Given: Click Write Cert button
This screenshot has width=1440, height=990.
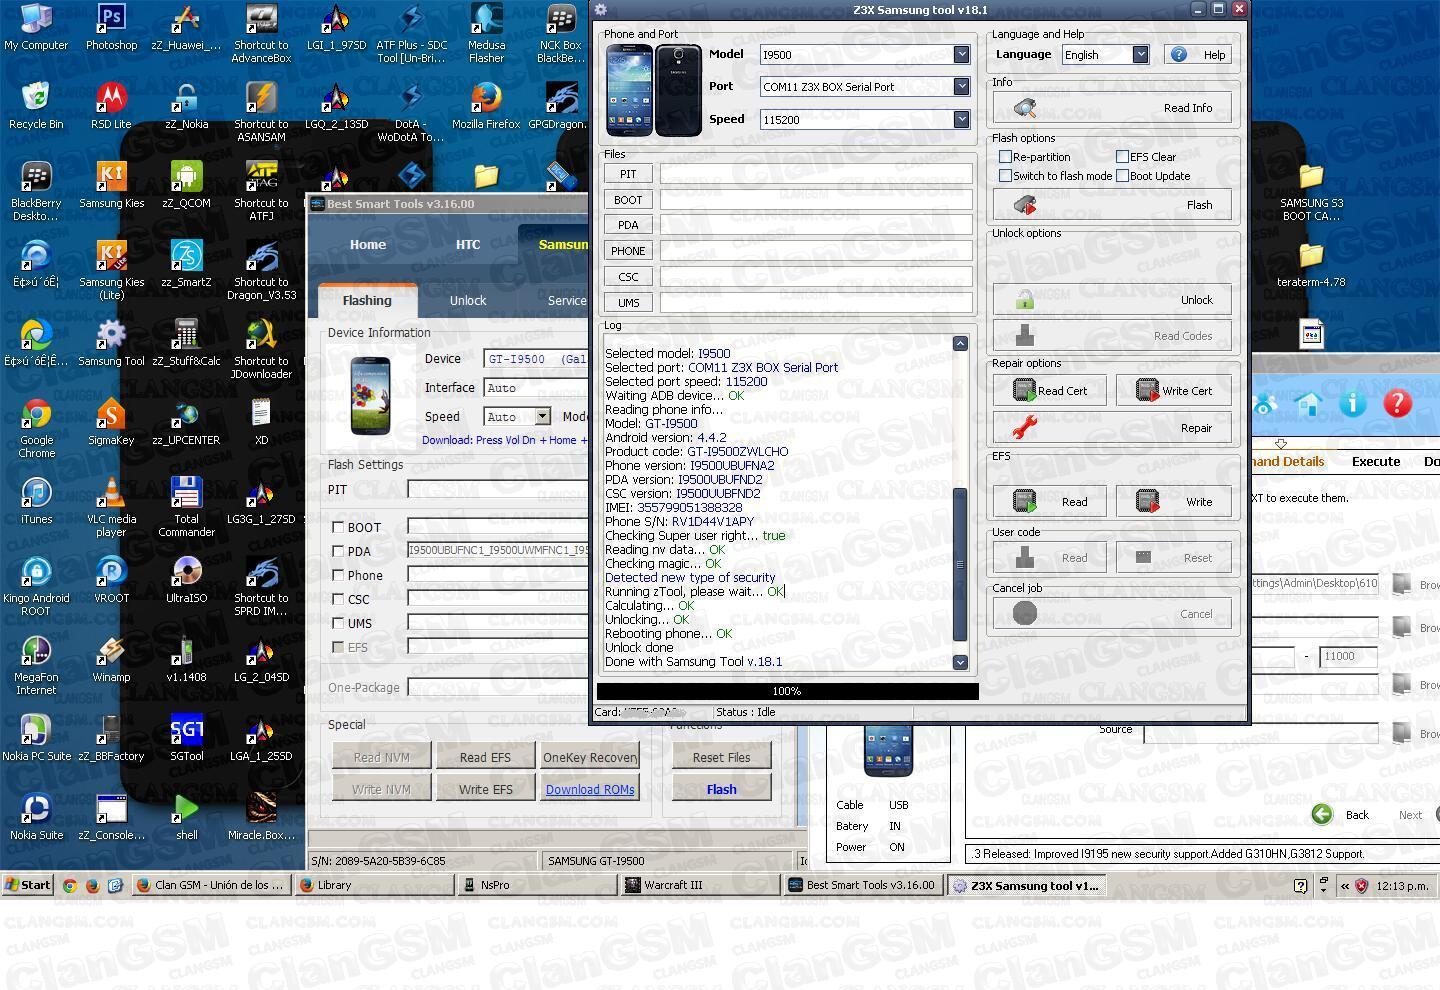Looking at the screenshot, I should 1174,391.
